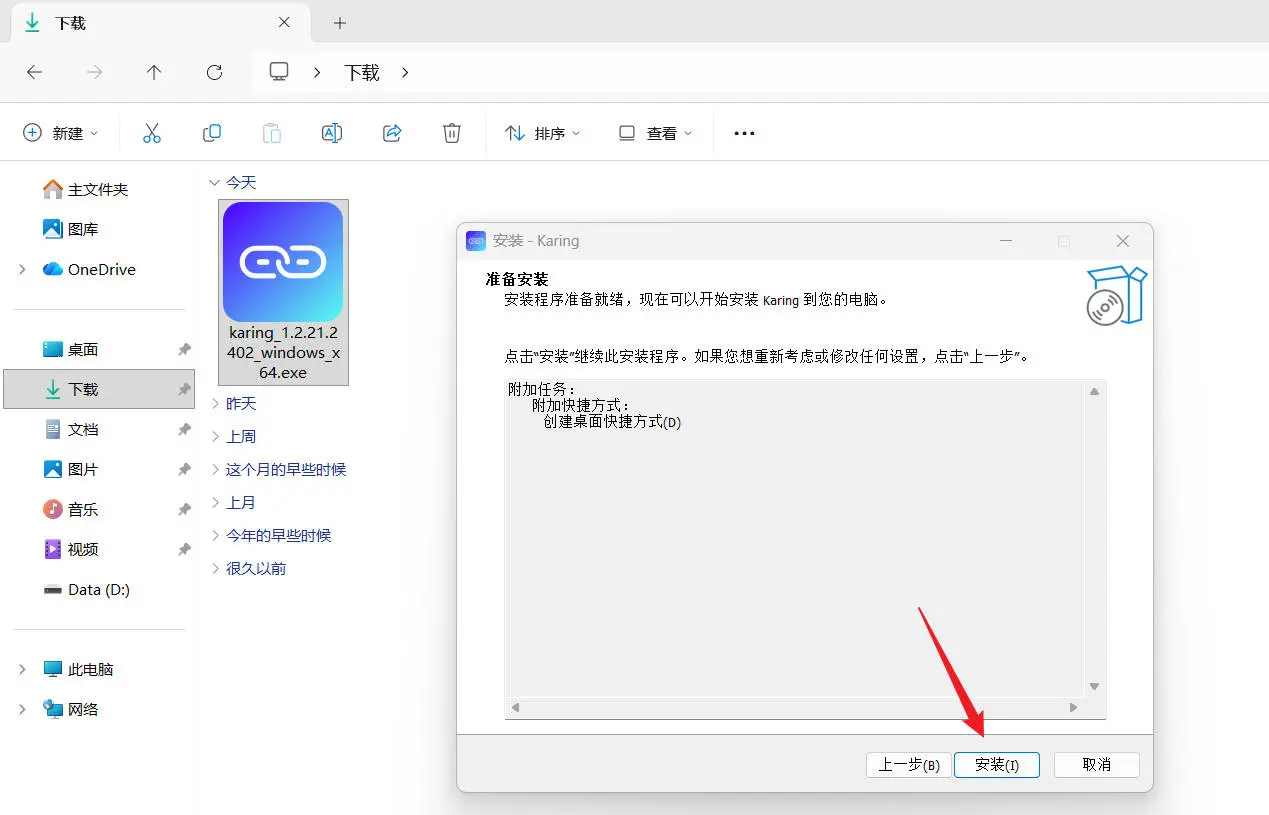
Task: Click the summary box scroll-left arrow
Action: pyautogui.click(x=515, y=707)
